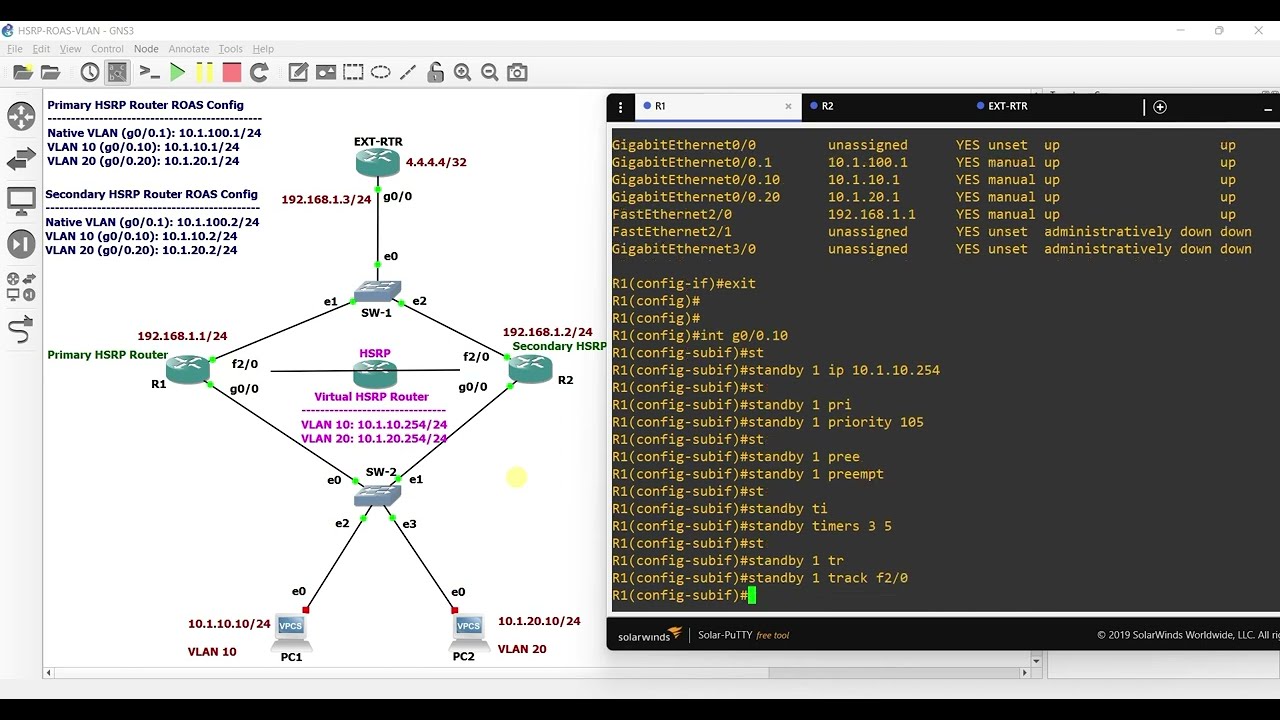Click the Zoom in magnifier

click(462, 72)
